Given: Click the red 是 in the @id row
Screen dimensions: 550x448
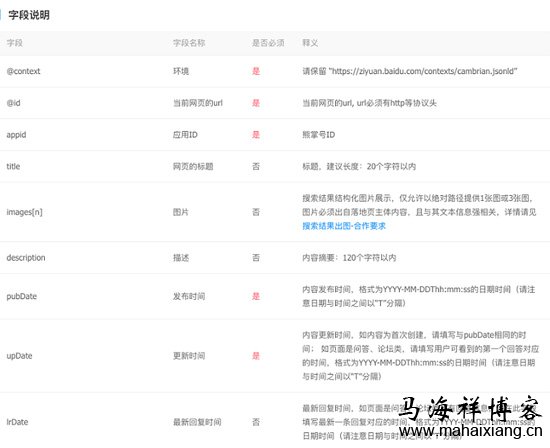Looking at the screenshot, I should pyautogui.click(x=256, y=103).
